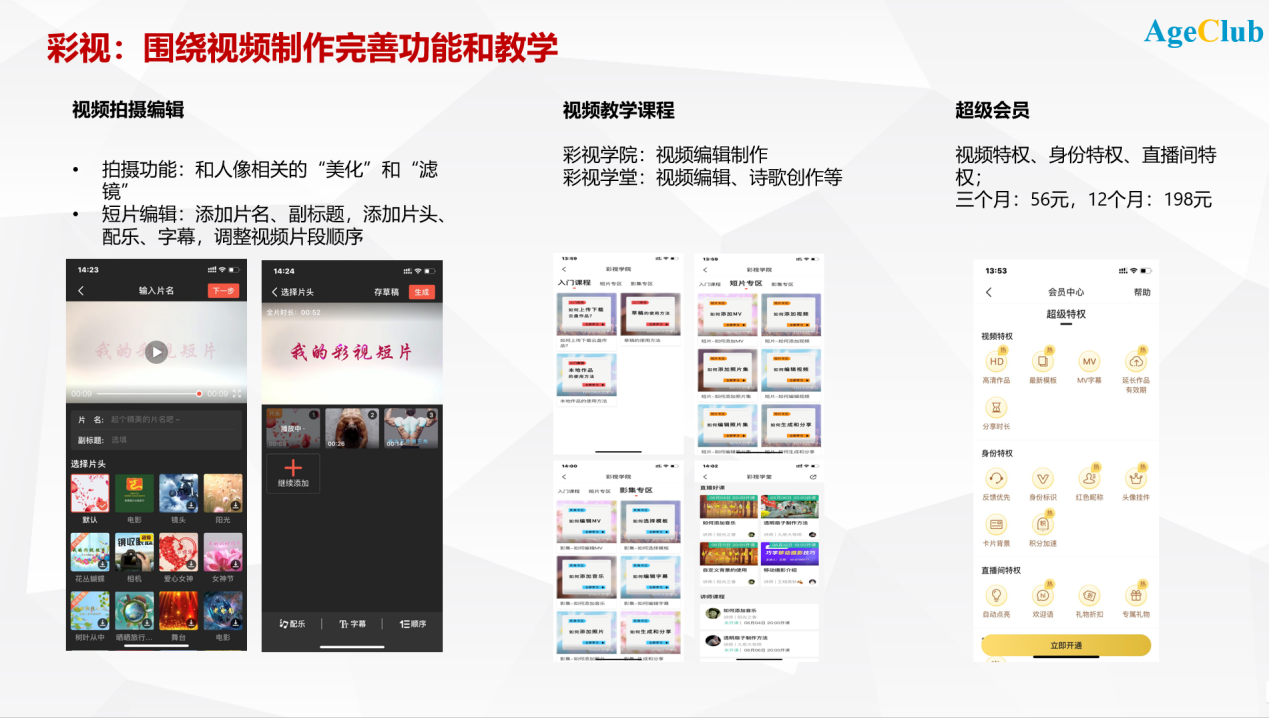The width and height of the screenshot is (1269, 718).
Task: Tap the 延长作品有效期 cloud icon
Action: [1135, 362]
